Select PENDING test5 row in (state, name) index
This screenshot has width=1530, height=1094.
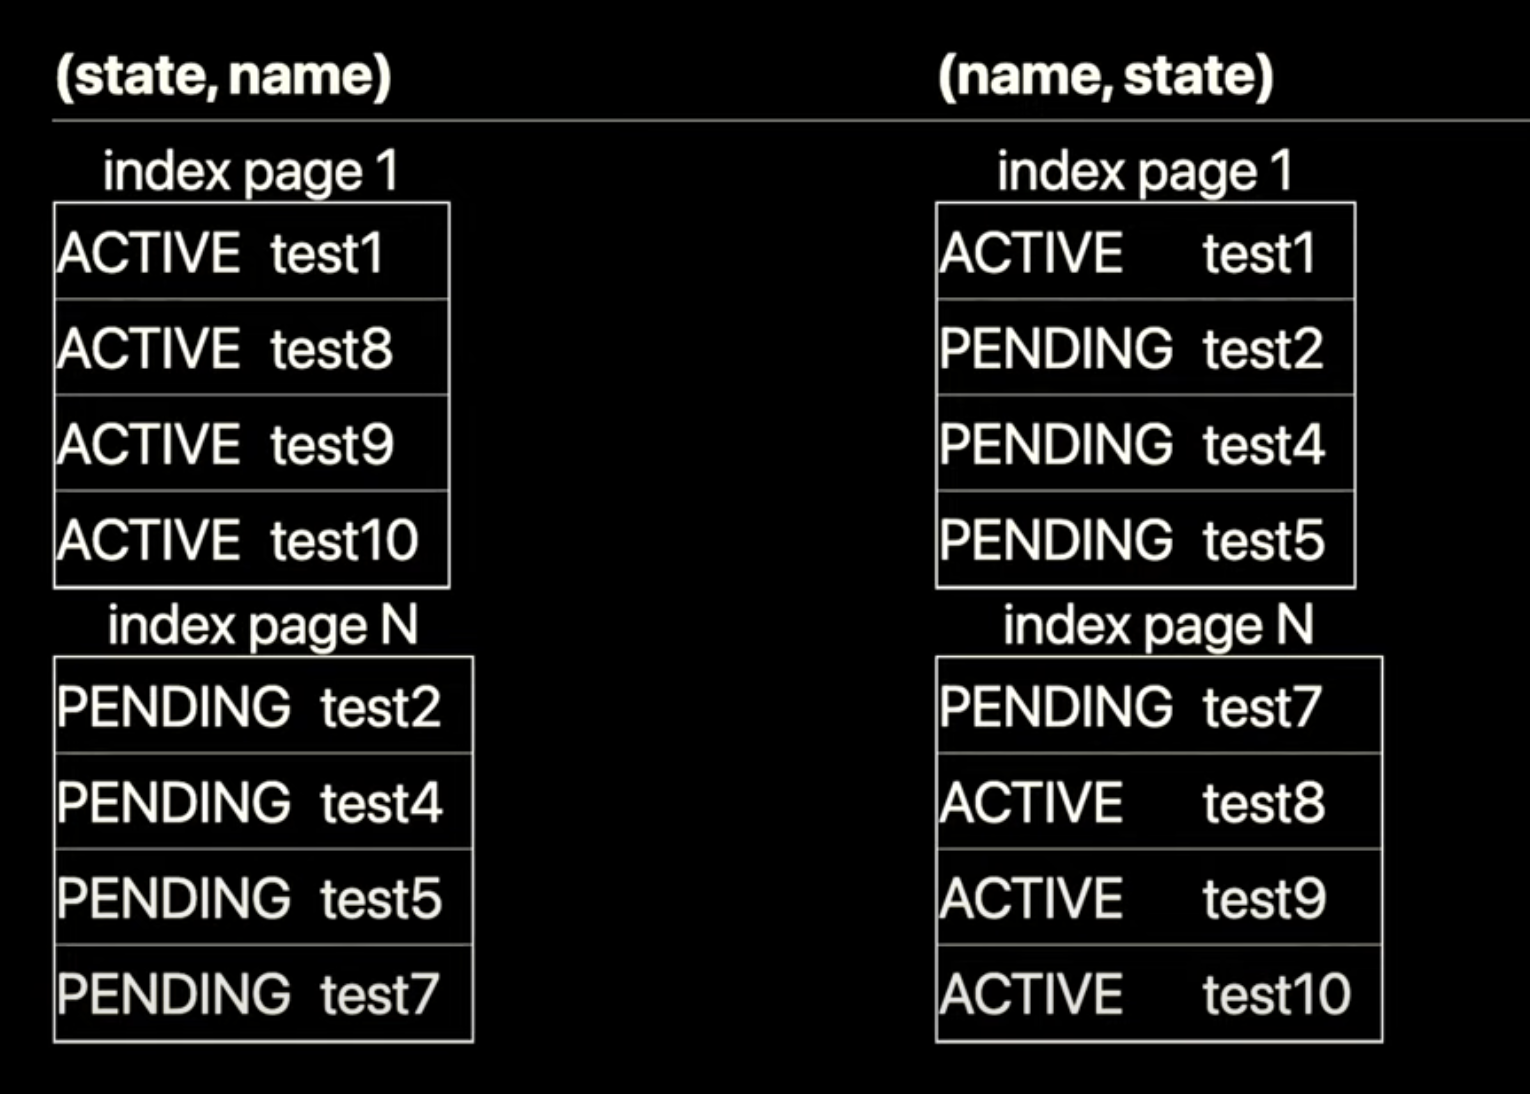[263, 898]
